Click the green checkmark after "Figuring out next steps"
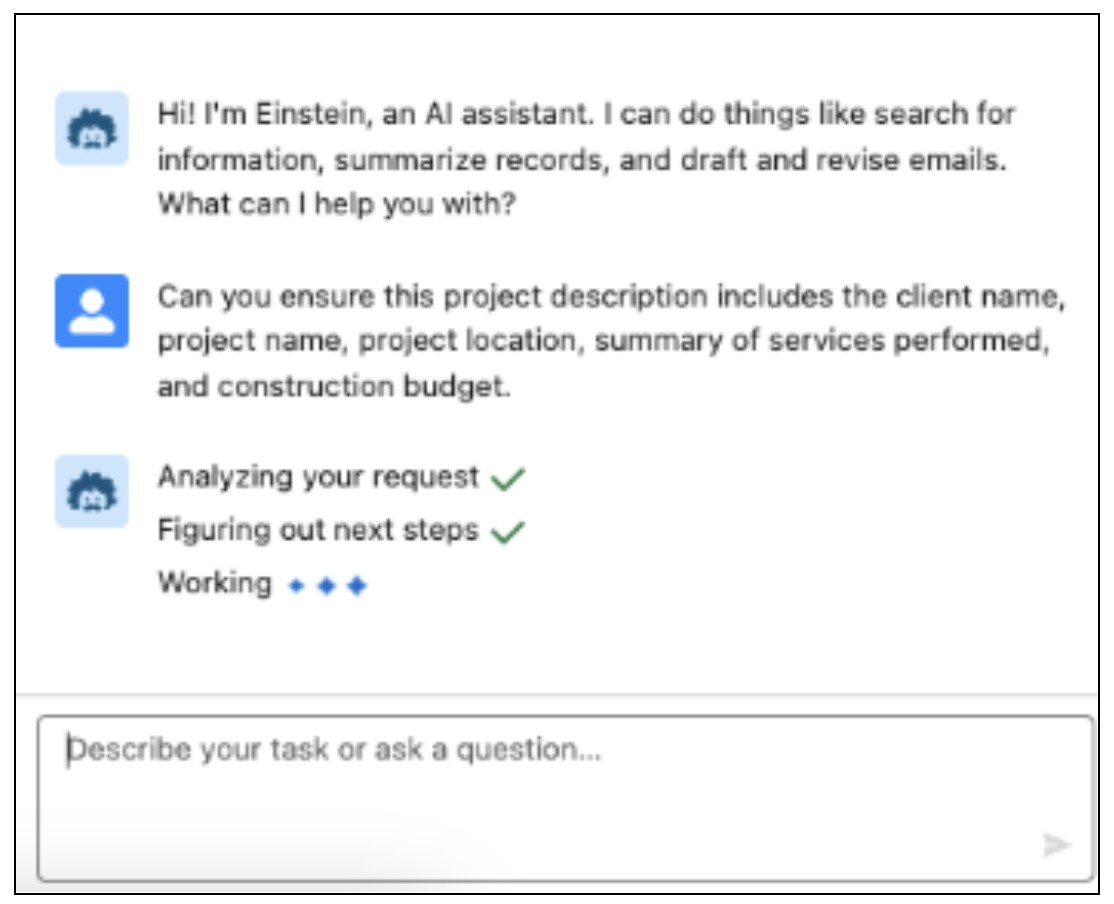Viewport: 1114px width, 904px height. (508, 532)
